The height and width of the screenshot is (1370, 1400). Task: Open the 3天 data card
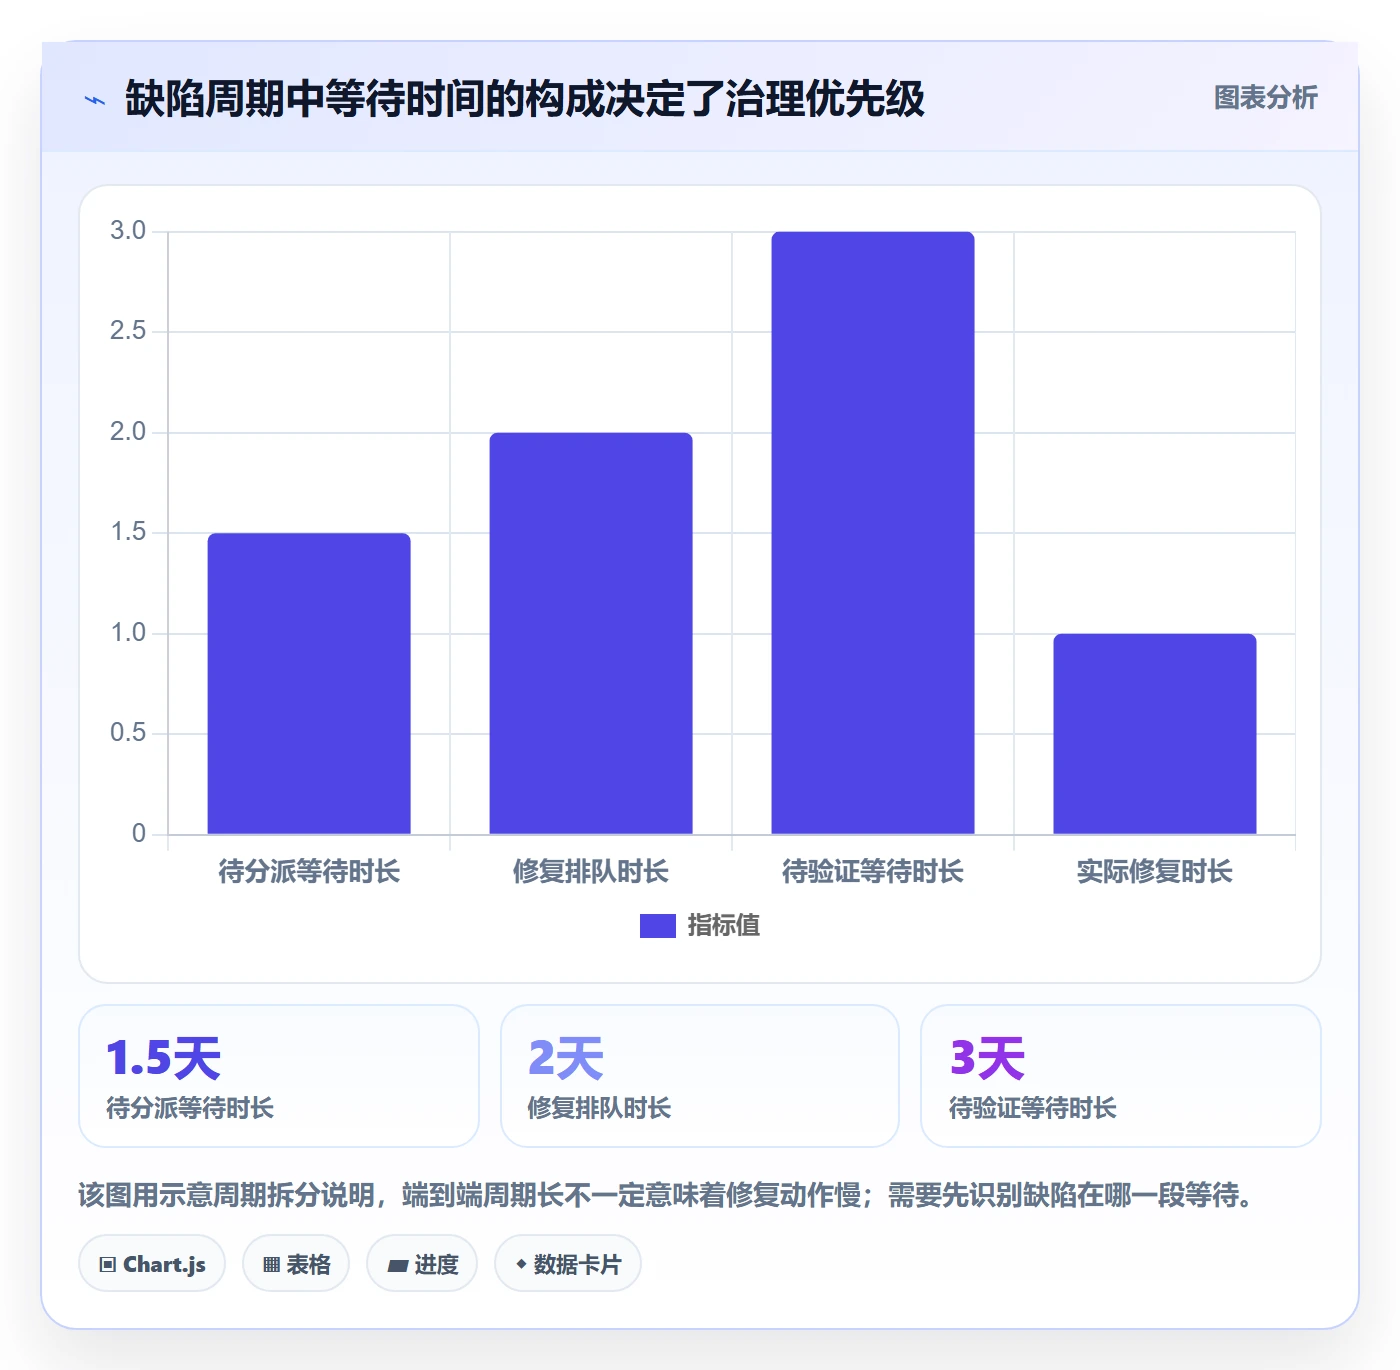point(1121,1076)
